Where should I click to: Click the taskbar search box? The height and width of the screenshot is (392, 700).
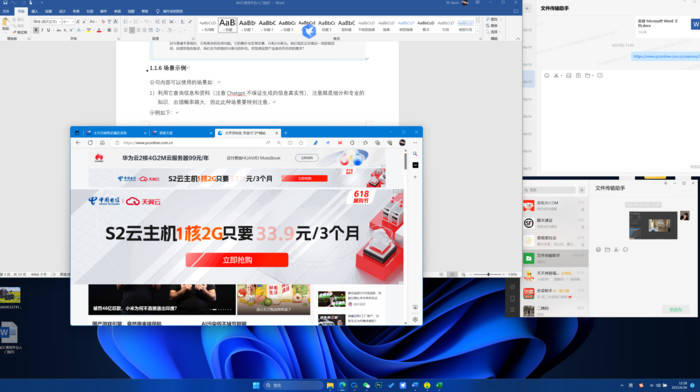click(x=293, y=385)
